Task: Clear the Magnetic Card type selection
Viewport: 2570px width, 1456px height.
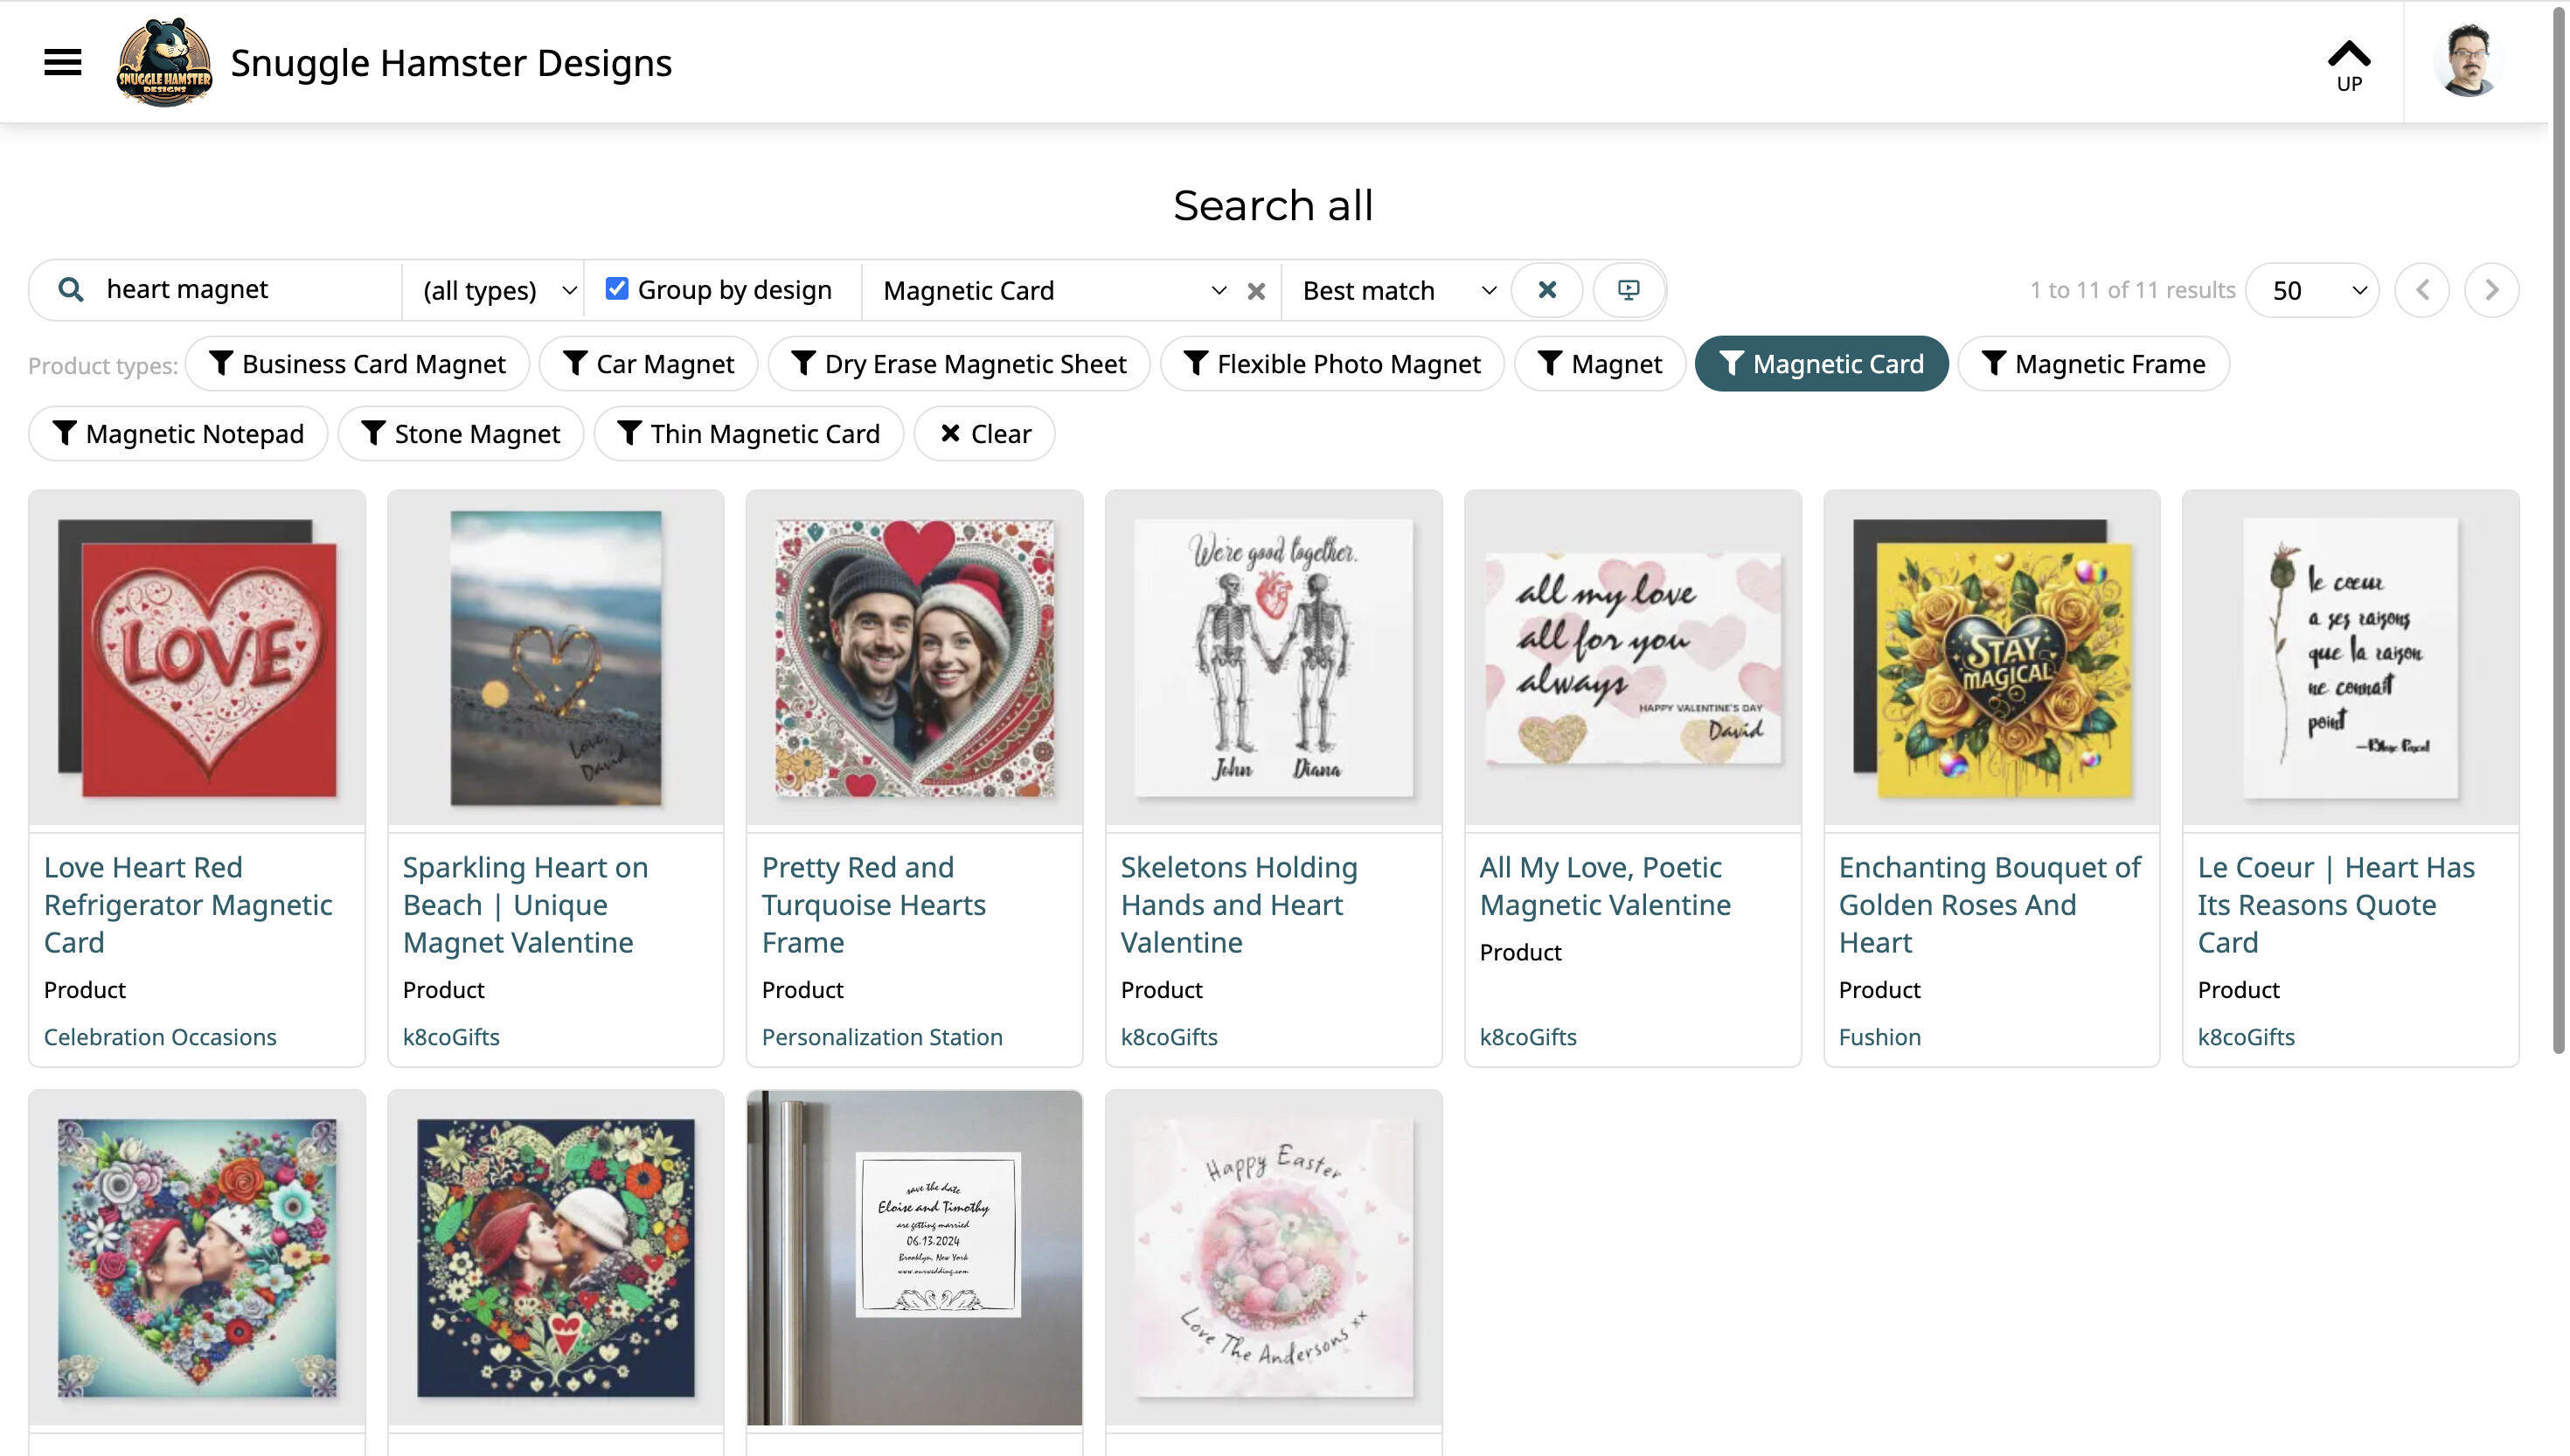Action: click(x=1256, y=291)
